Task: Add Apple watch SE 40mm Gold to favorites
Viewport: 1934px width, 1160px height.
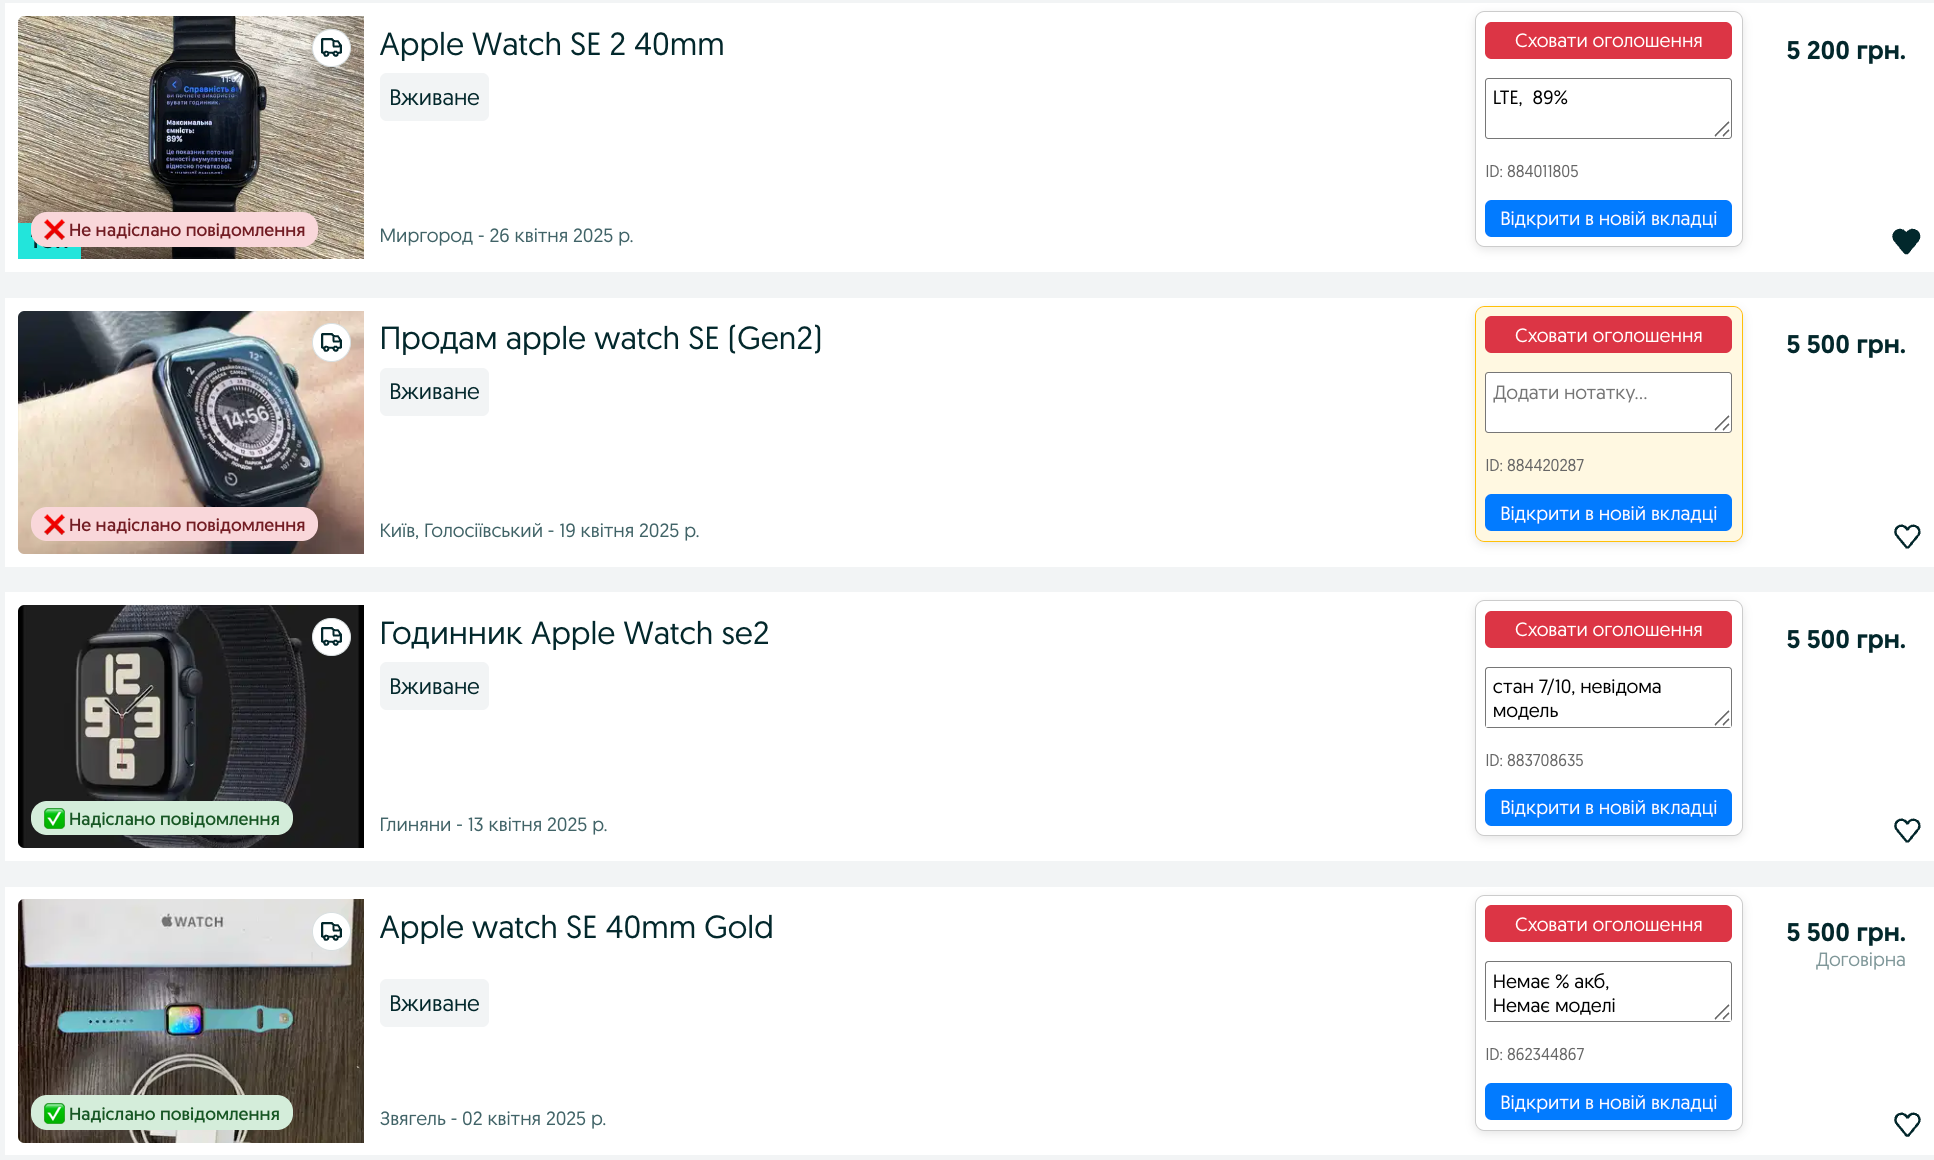Action: click(1906, 1124)
